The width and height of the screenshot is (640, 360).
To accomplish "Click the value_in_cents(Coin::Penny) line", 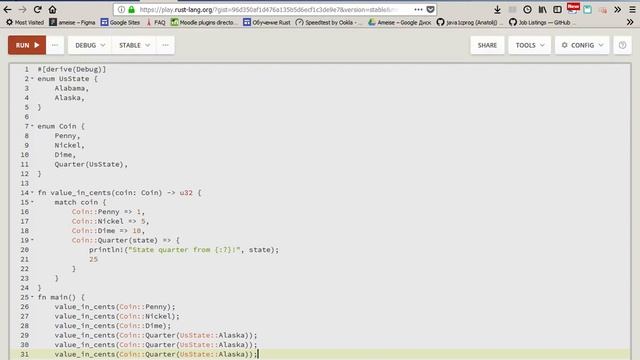I will click(115, 307).
